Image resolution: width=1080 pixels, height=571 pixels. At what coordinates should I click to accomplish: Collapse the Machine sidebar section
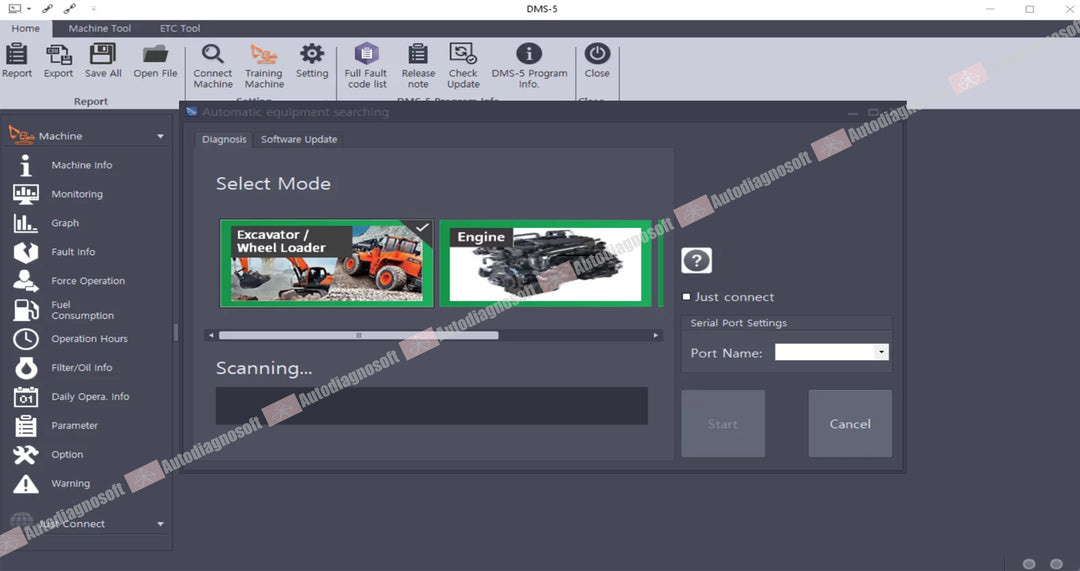point(160,136)
